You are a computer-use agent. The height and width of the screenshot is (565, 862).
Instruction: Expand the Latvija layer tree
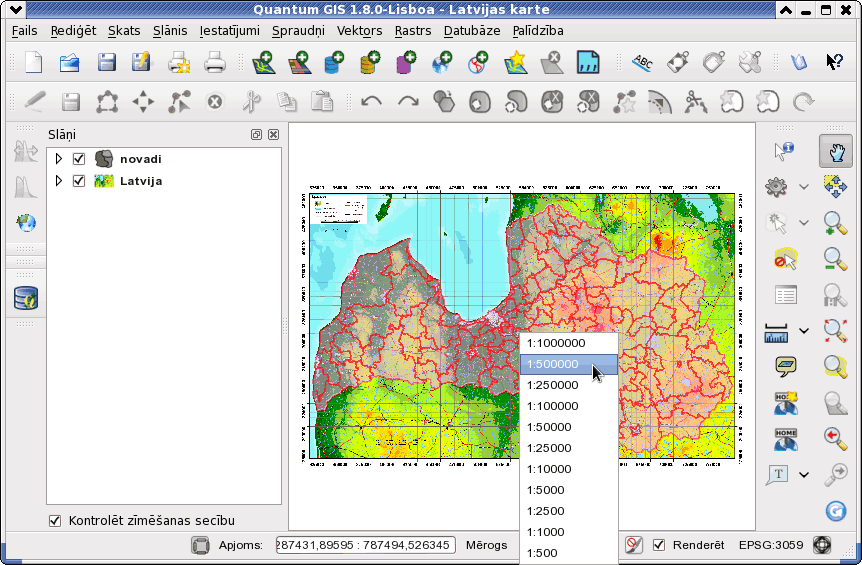(58, 181)
